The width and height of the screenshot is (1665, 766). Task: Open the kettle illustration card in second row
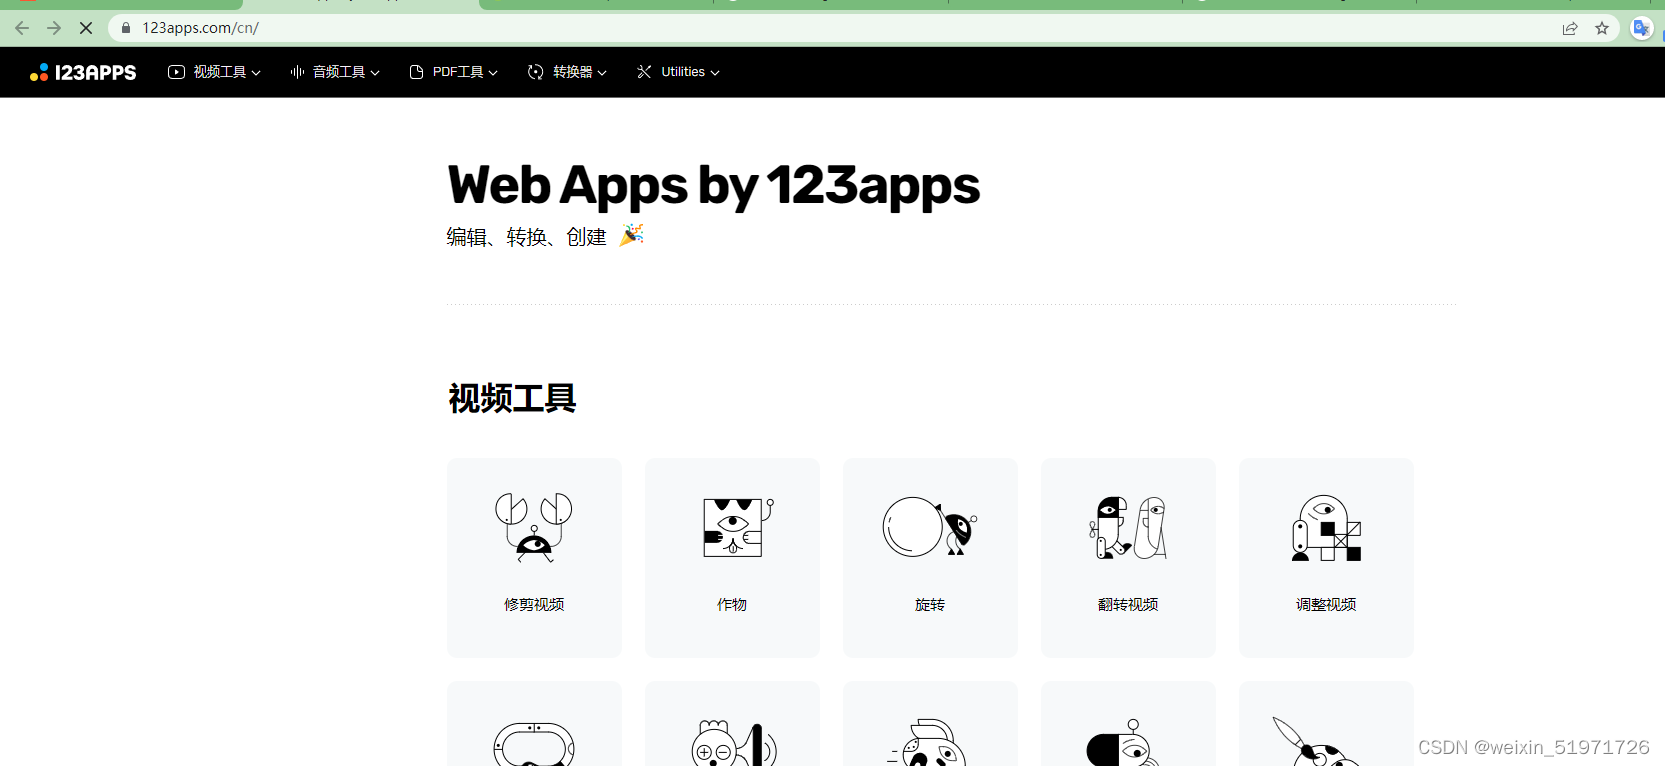click(x=930, y=724)
